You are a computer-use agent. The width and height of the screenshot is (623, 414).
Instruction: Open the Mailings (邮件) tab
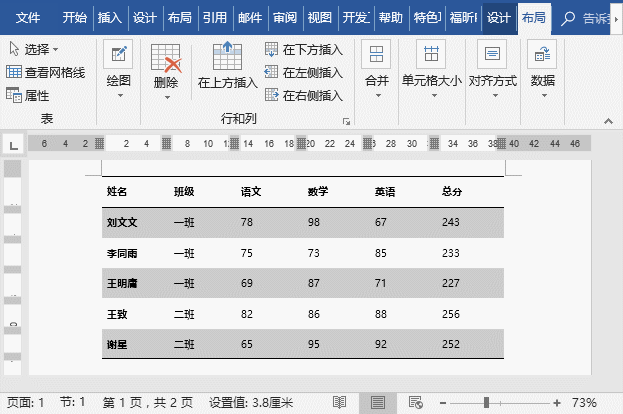[250, 18]
